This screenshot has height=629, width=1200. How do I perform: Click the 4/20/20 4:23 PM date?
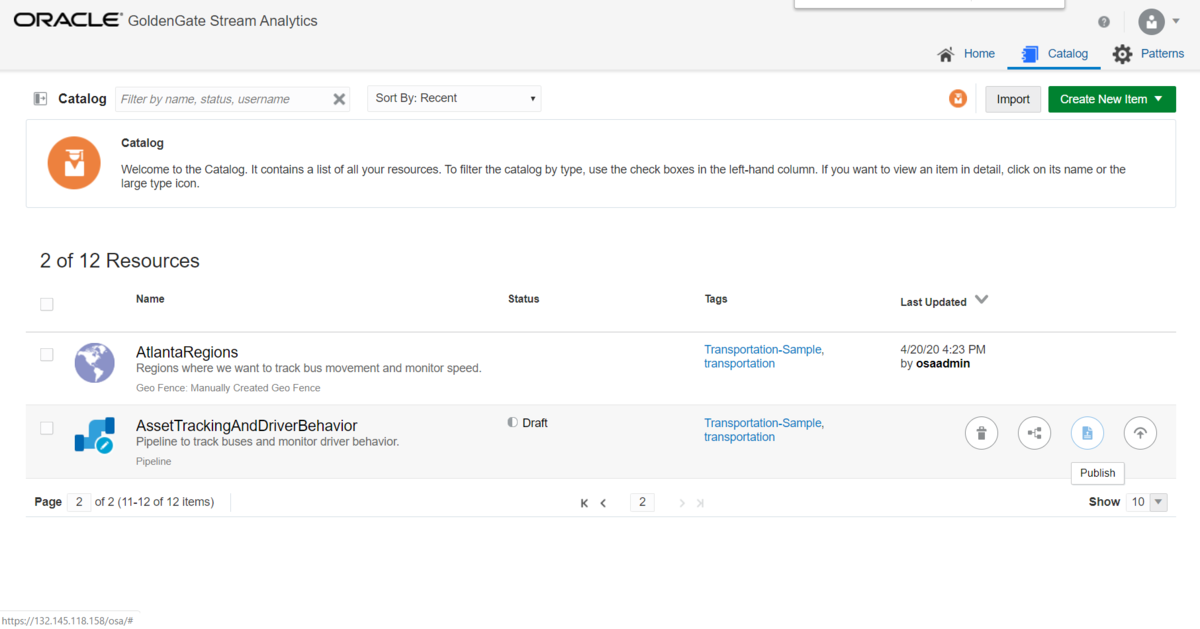943,350
